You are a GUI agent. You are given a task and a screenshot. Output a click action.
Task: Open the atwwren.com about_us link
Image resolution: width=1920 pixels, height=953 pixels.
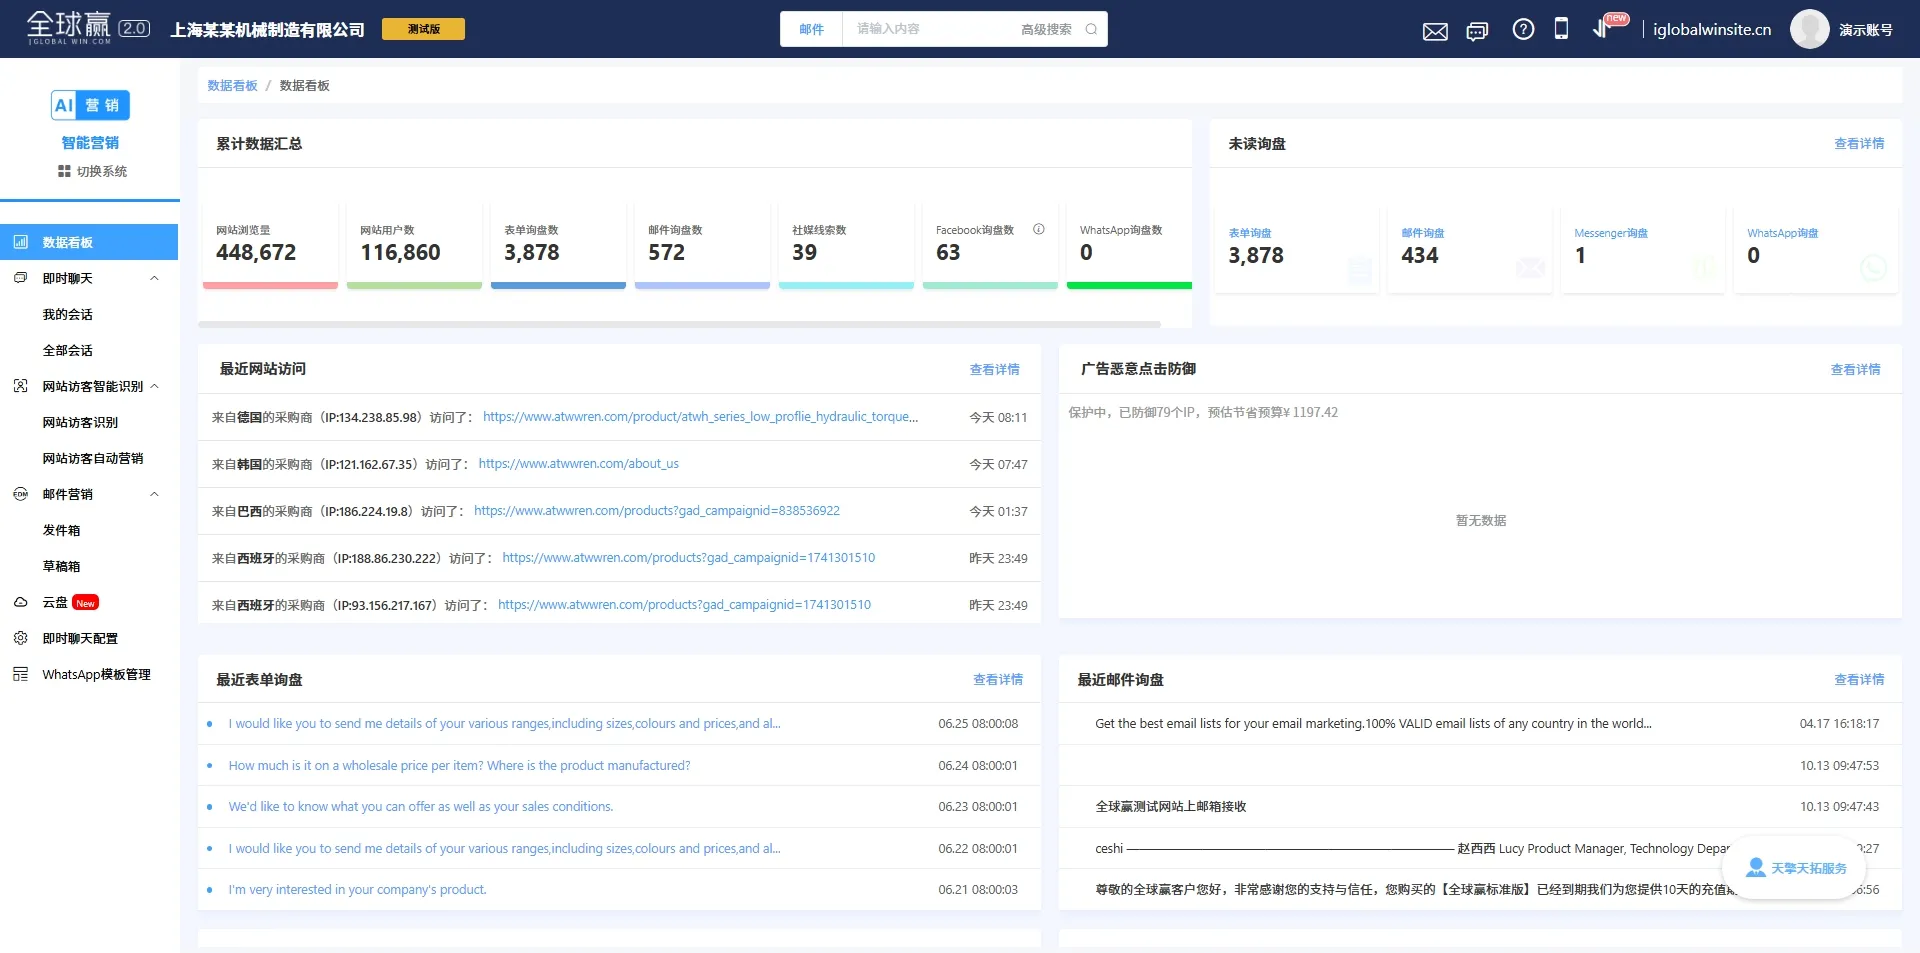coord(578,464)
